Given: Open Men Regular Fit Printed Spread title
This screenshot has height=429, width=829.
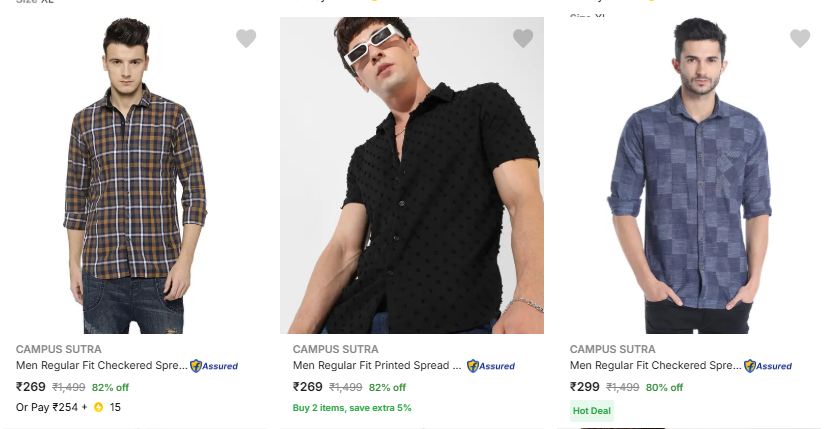Looking at the screenshot, I should (377, 366).
